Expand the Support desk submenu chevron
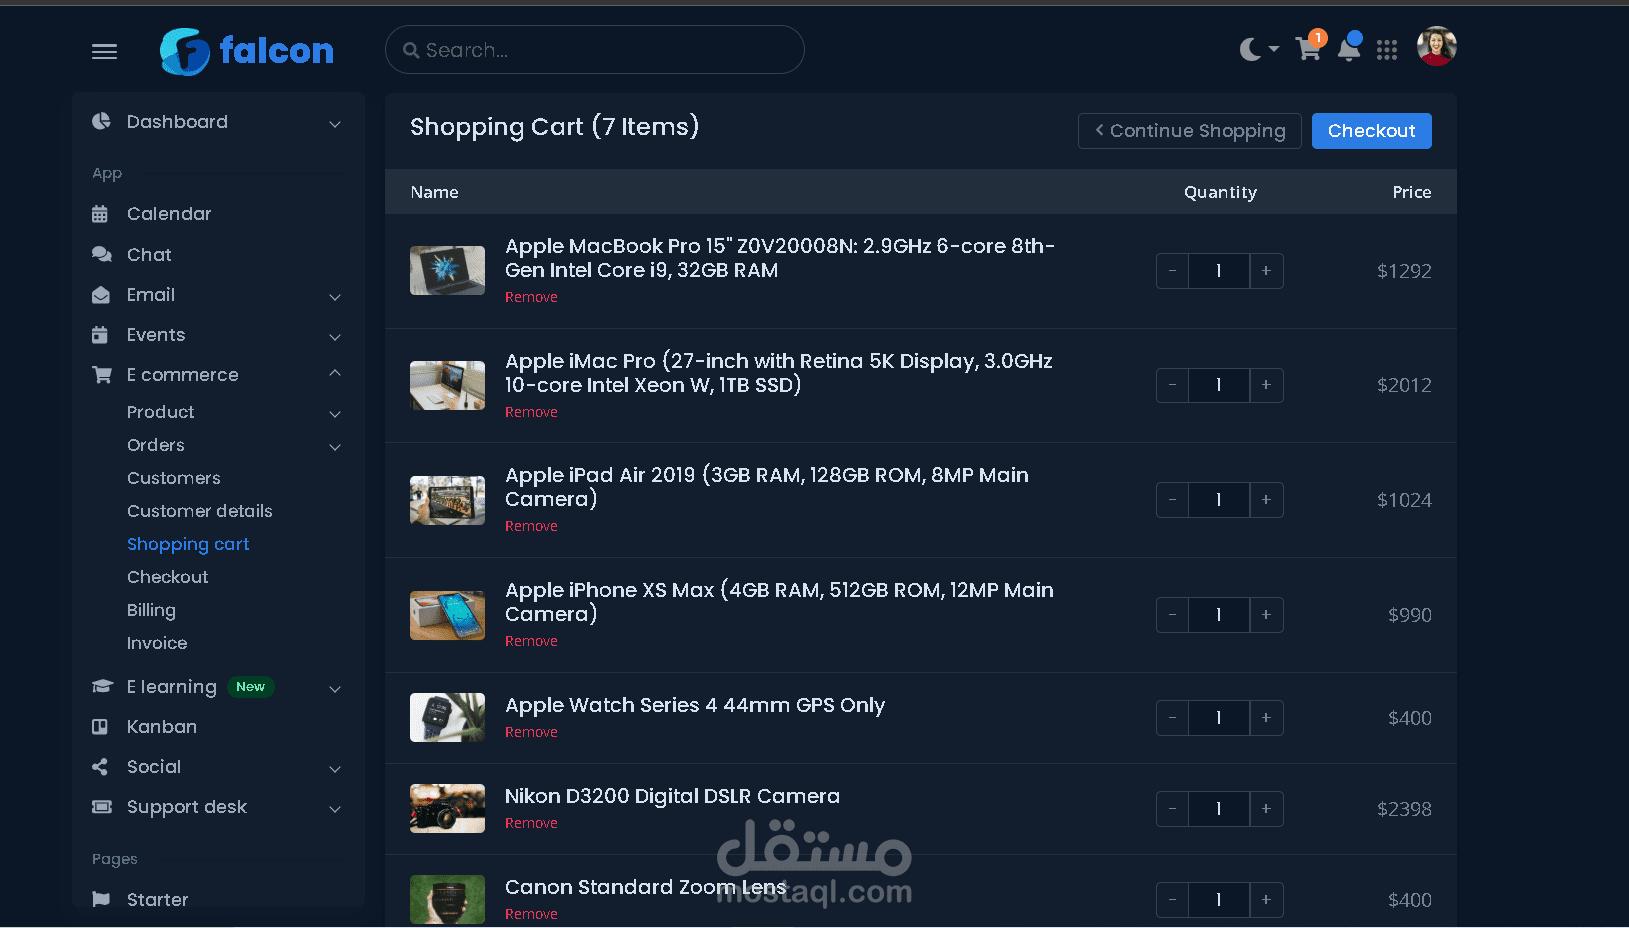 (x=335, y=809)
